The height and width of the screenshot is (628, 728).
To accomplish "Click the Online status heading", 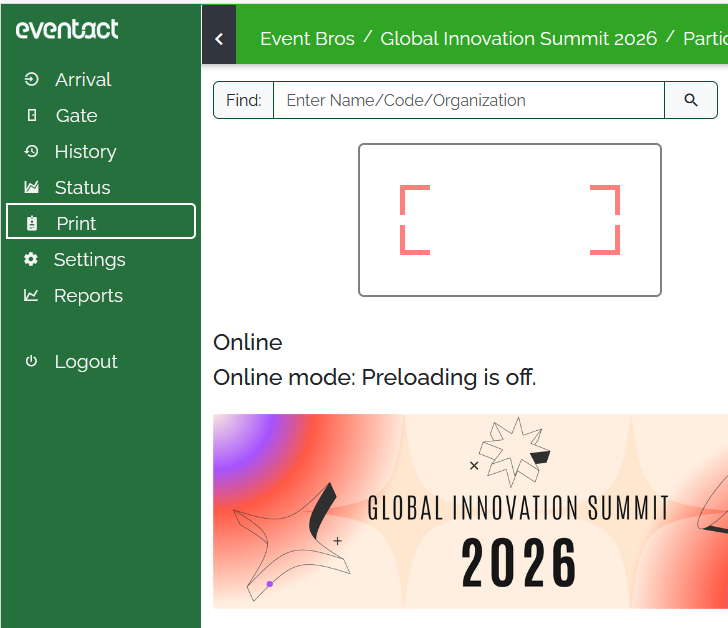I will pyautogui.click(x=248, y=342).
